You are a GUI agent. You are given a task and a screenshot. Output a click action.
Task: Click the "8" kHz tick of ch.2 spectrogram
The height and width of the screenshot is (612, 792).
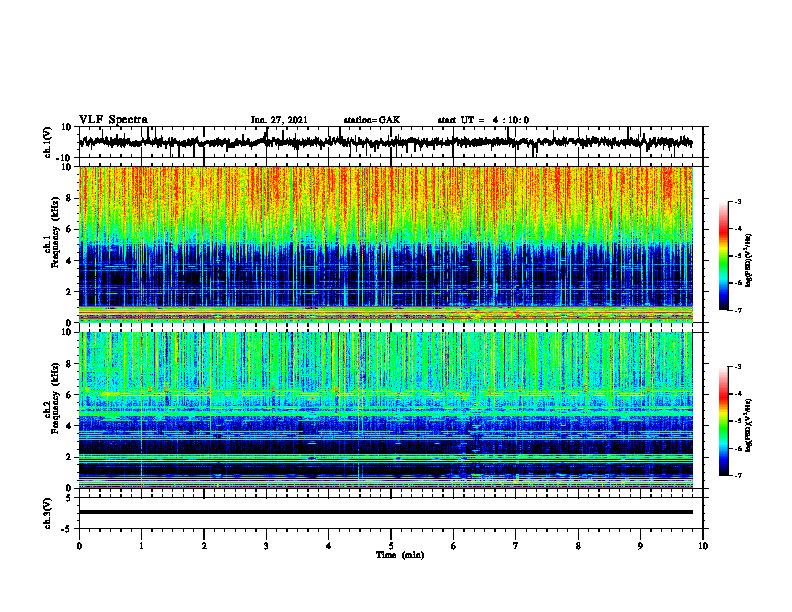[70, 364]
